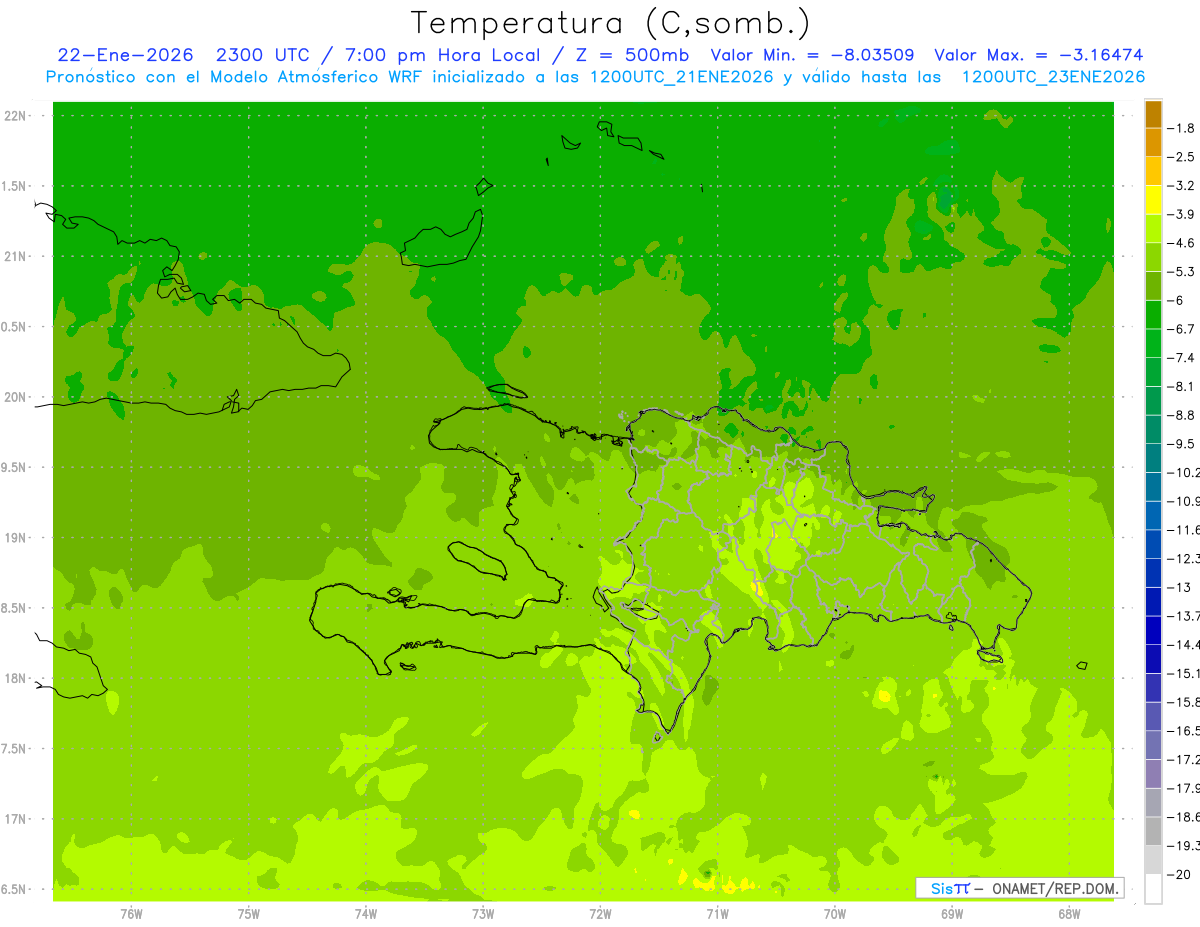Pick the lime swatch between -3.9 and -4.6
This screenshot has height=927, width=1200.
point(1153,229)
